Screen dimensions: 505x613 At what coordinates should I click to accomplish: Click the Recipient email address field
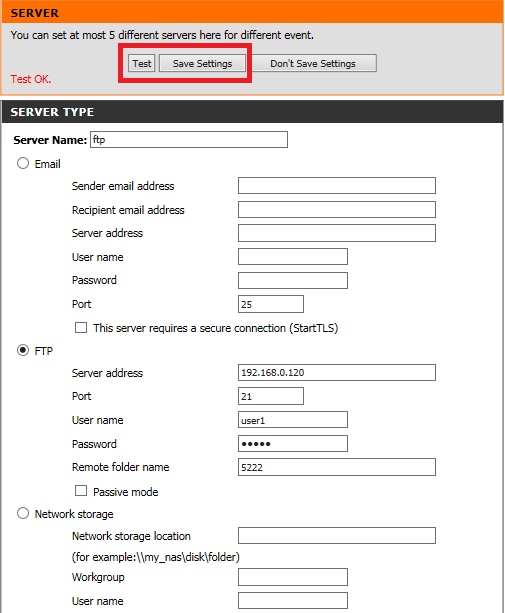coord(337,210)
